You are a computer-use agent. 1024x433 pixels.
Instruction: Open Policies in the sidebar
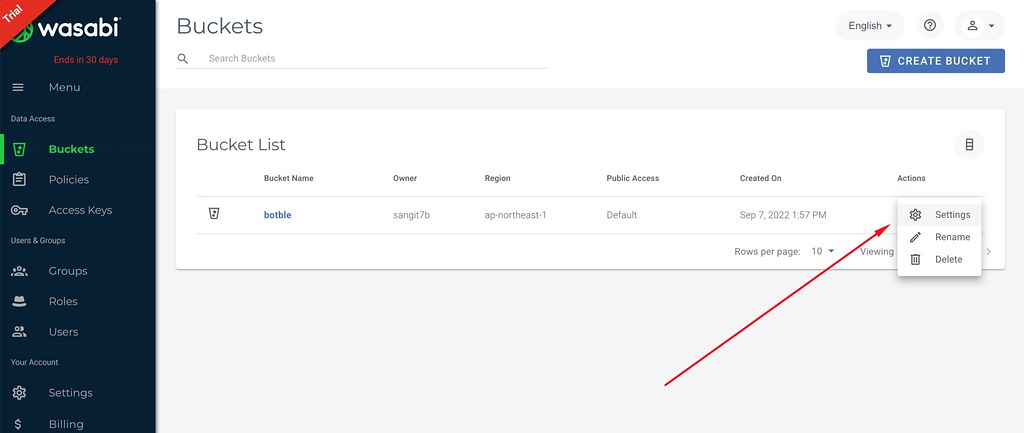tap(69, 180)
